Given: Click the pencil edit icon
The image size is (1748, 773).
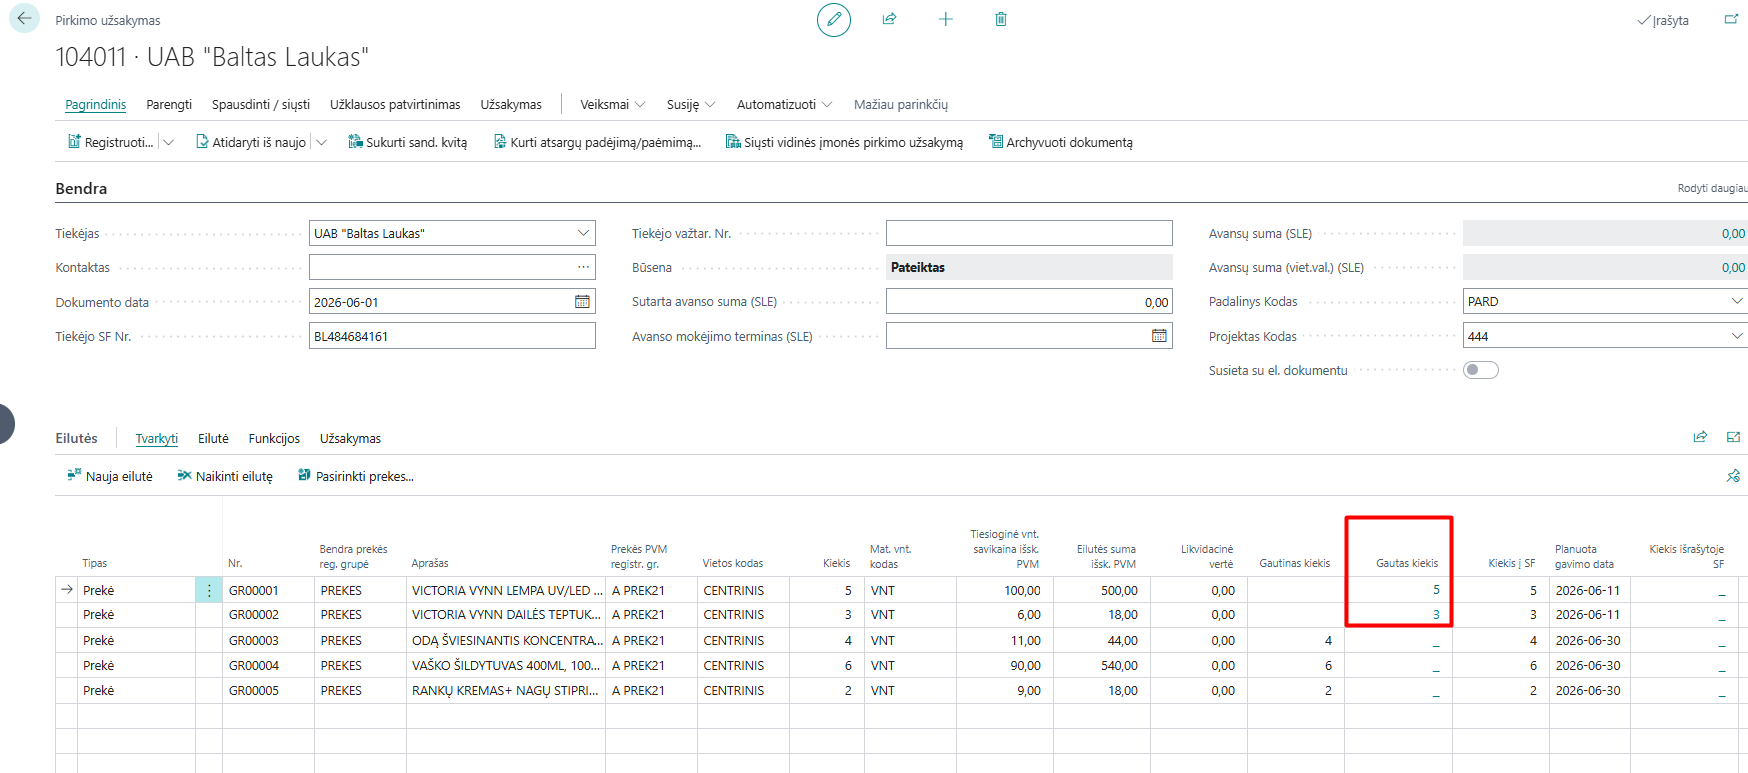Looking at the screenshot, I should coord(834,19).
